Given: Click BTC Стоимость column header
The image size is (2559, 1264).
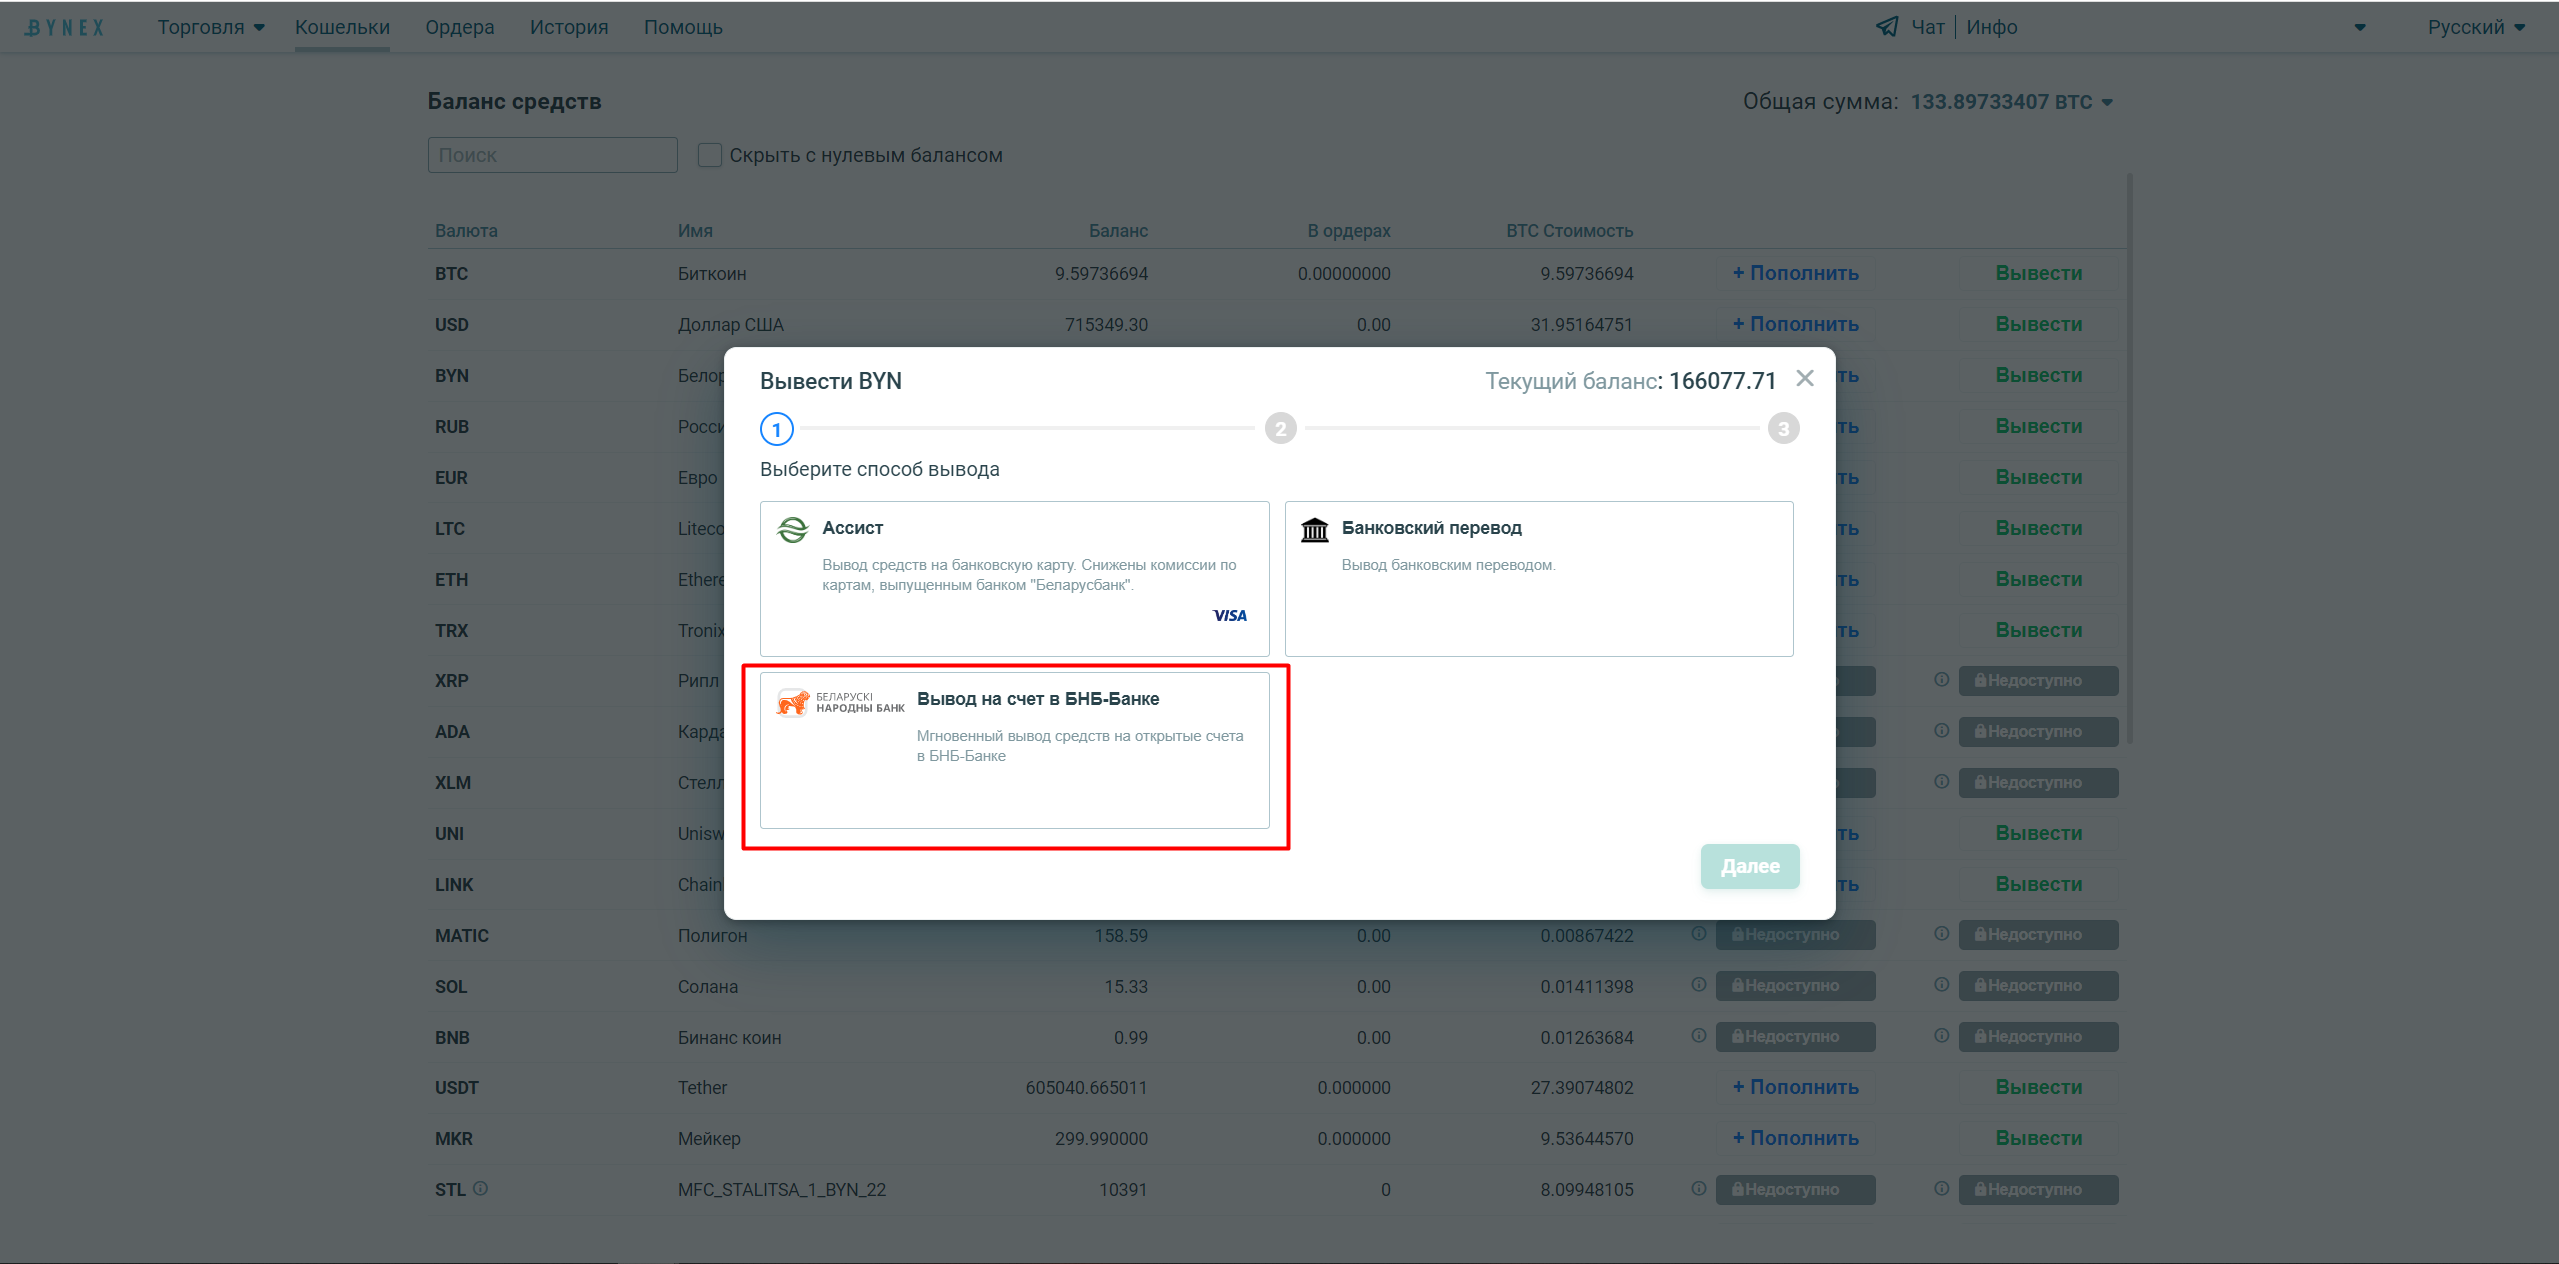Looking at the screenshot, I should [x=1569, y=231].
